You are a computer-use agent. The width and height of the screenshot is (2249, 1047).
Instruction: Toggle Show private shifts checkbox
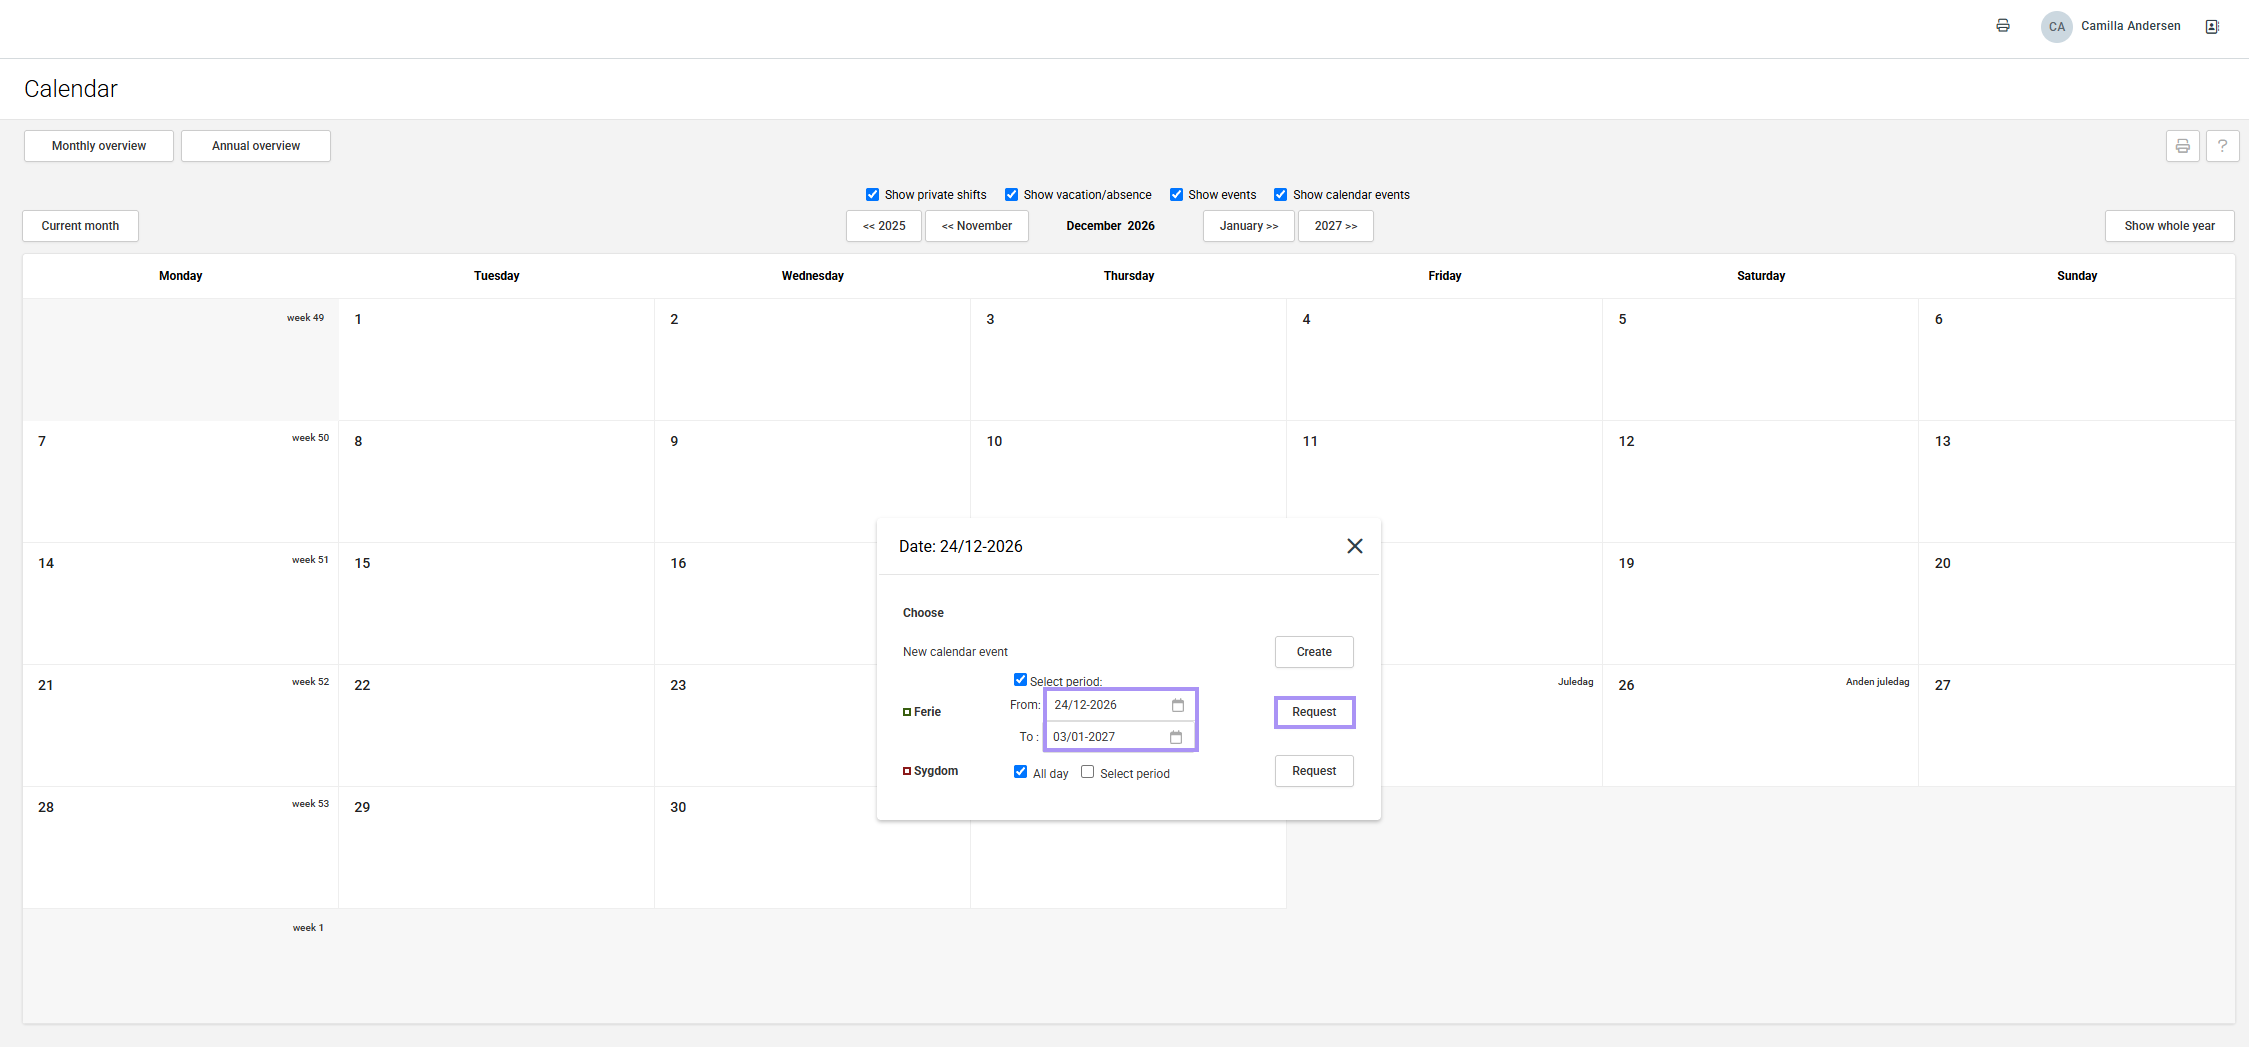(x=872, y=195)
